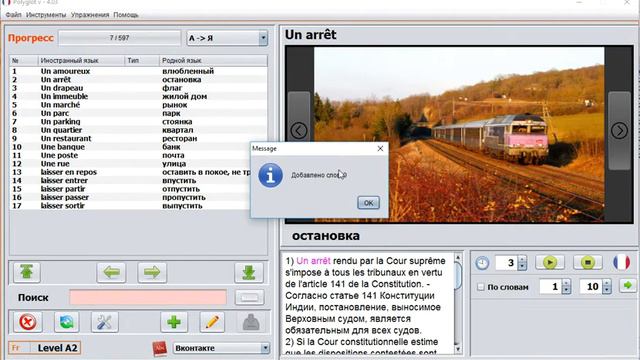Select the row Un parking
This screenshot has height=360, width=640.
coord(138,122)
